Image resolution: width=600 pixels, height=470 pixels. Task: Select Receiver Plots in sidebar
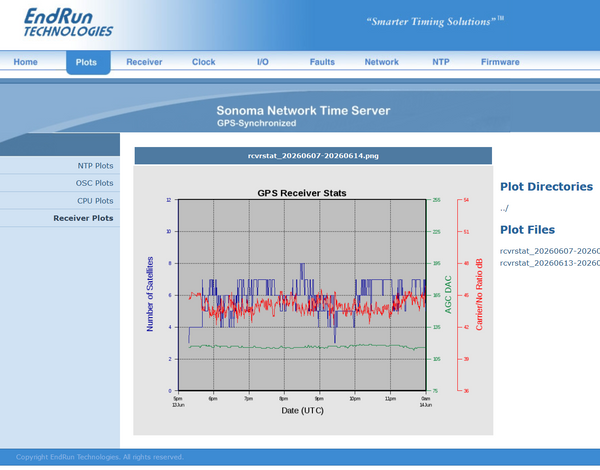pyautogui.click(x=83, y=218)
